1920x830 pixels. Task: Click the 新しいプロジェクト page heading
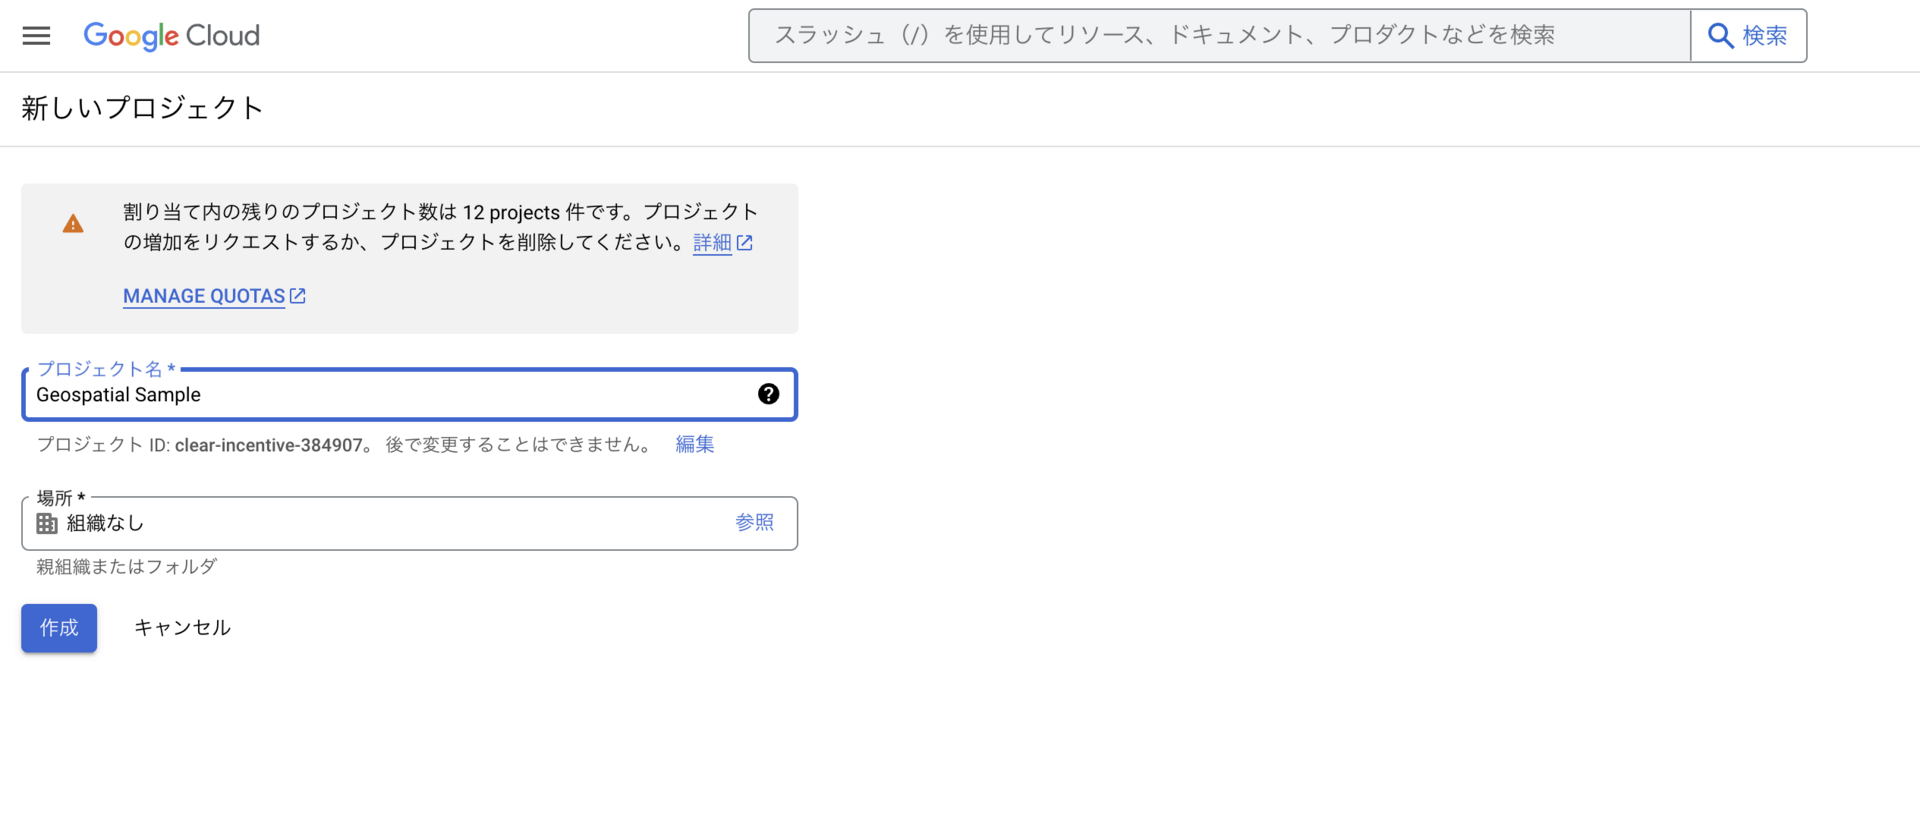tap(142, 108)
